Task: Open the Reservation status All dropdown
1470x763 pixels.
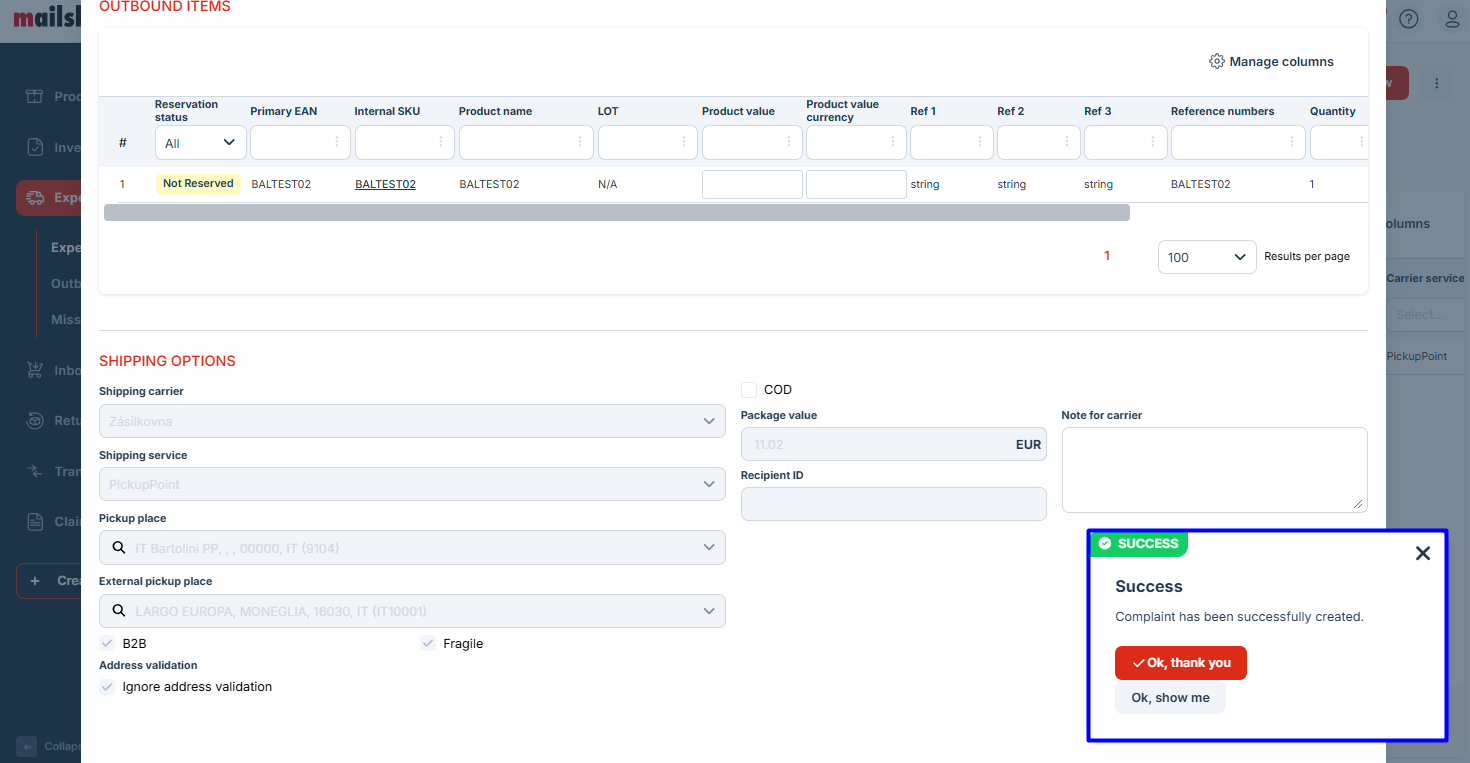Action: (x=200, y=143)
